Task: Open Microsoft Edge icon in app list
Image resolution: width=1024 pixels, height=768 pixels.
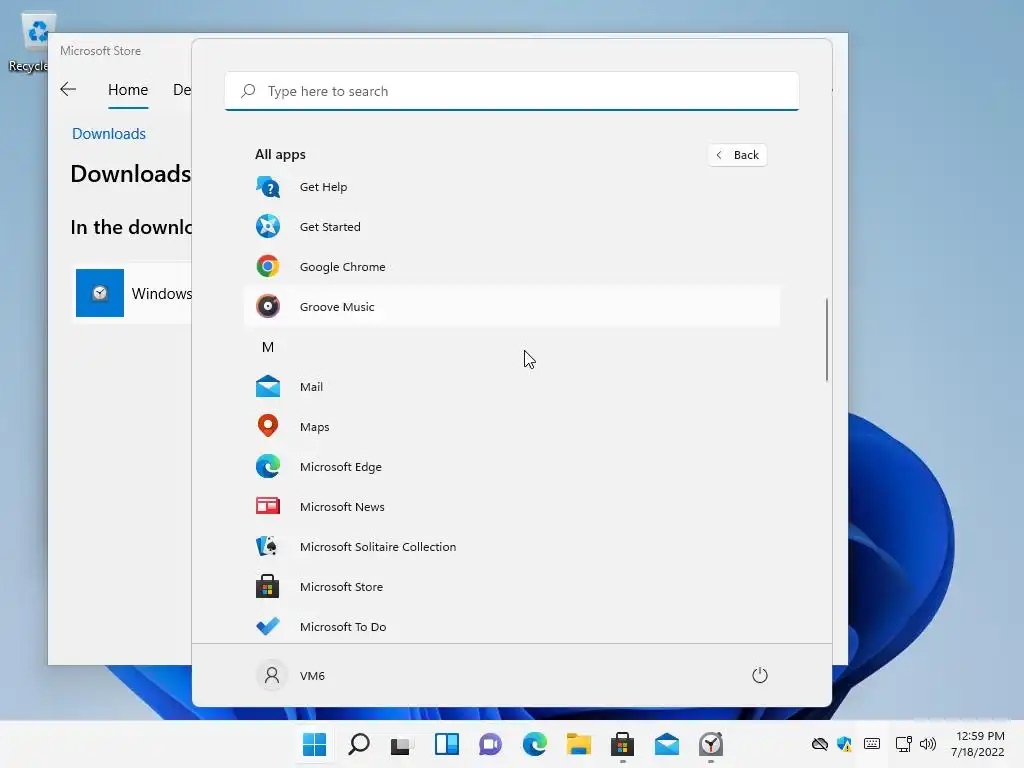Action: click(x=268, y=466)
